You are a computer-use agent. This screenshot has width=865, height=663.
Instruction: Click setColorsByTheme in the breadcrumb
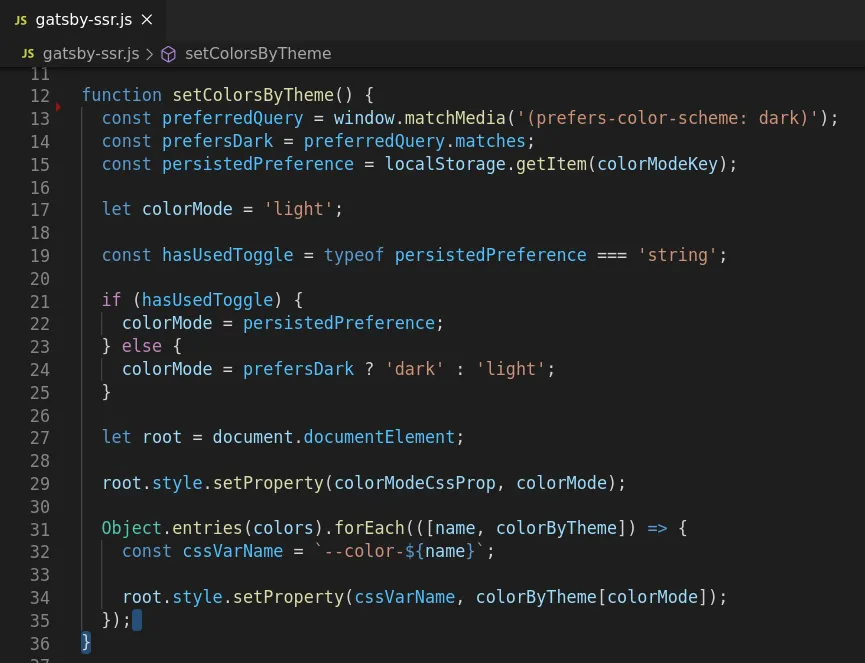click(x=258, y=54)
